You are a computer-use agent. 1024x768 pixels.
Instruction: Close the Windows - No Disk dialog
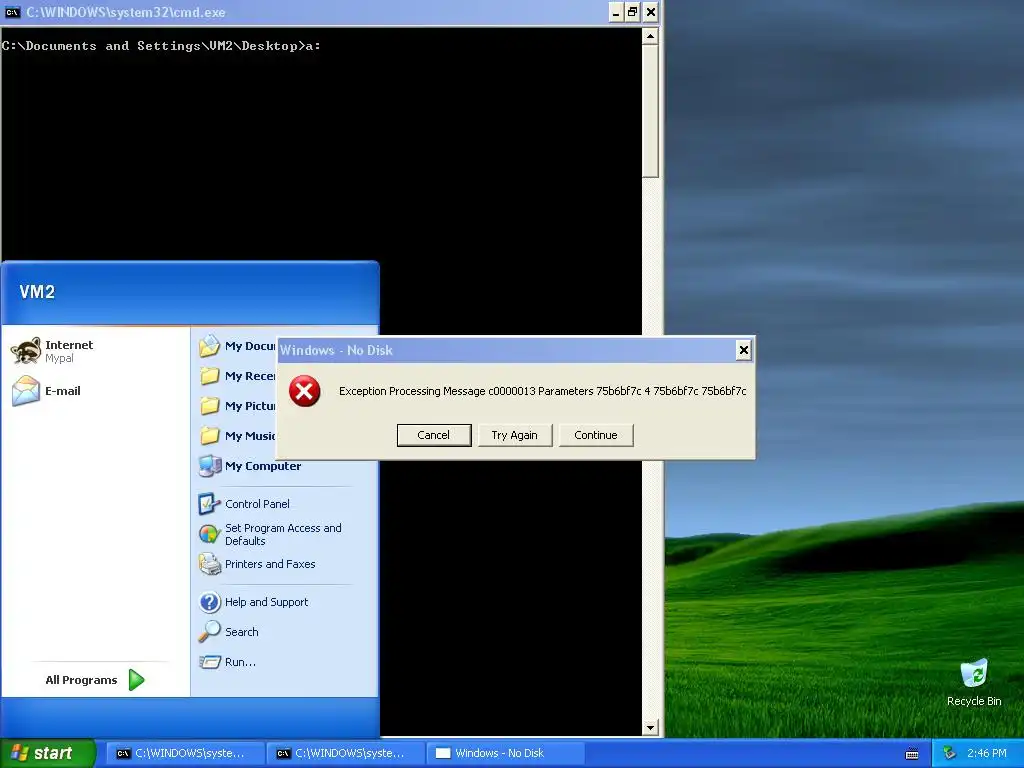743,351
